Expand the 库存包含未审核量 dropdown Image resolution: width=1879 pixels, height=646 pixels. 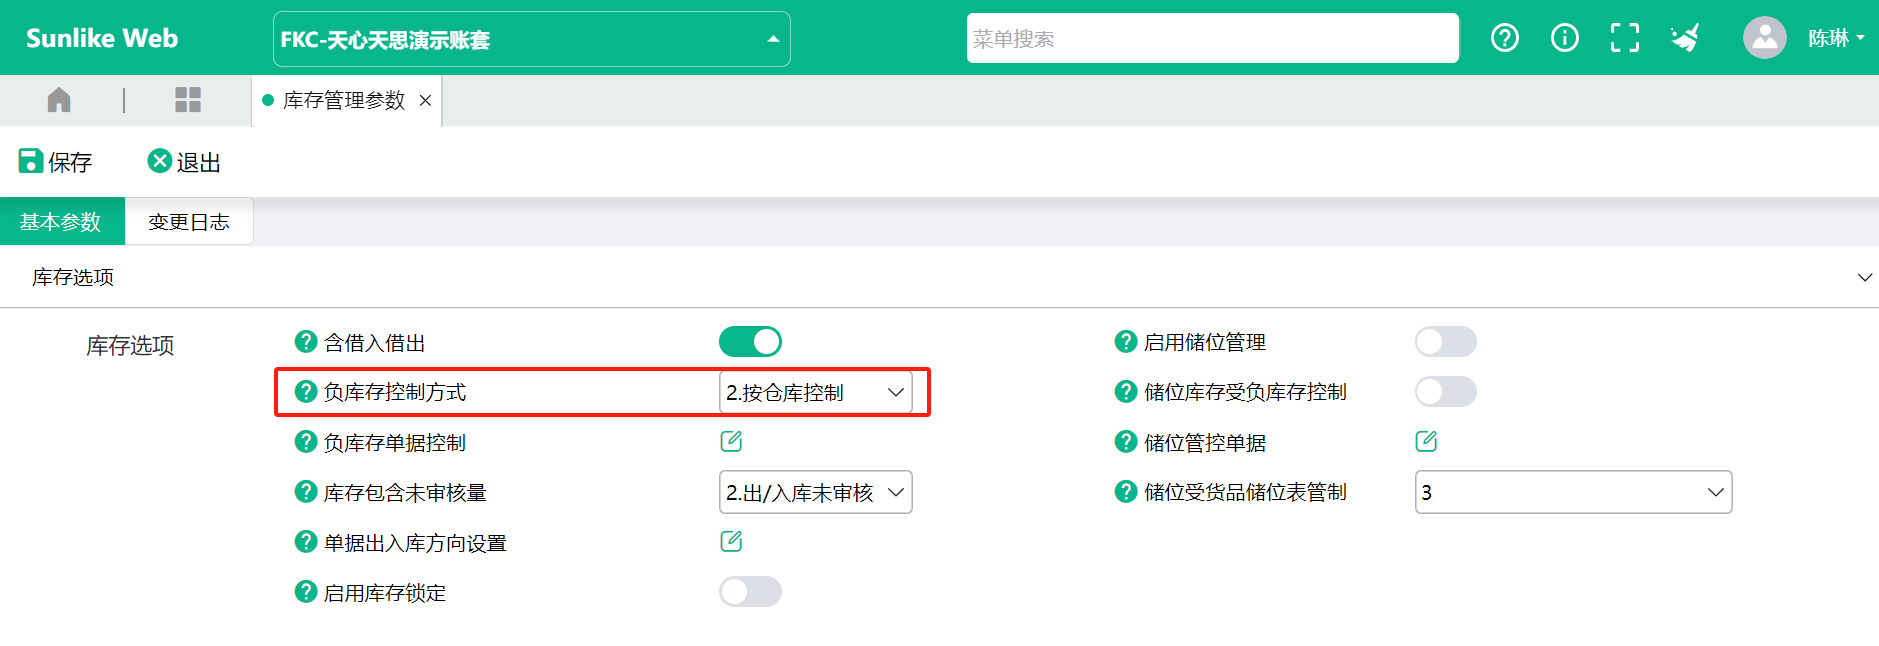click(x=816, y=492)
